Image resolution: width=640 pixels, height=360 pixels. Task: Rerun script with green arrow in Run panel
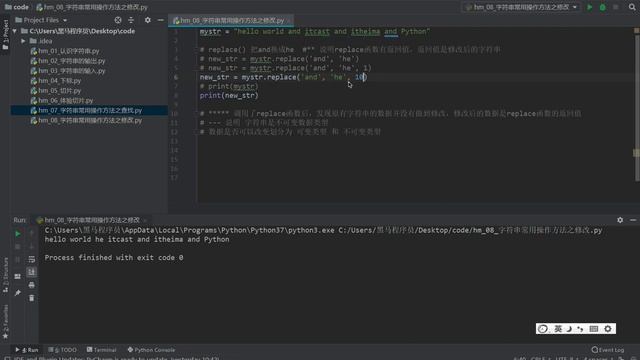click(x=18, y=234)
